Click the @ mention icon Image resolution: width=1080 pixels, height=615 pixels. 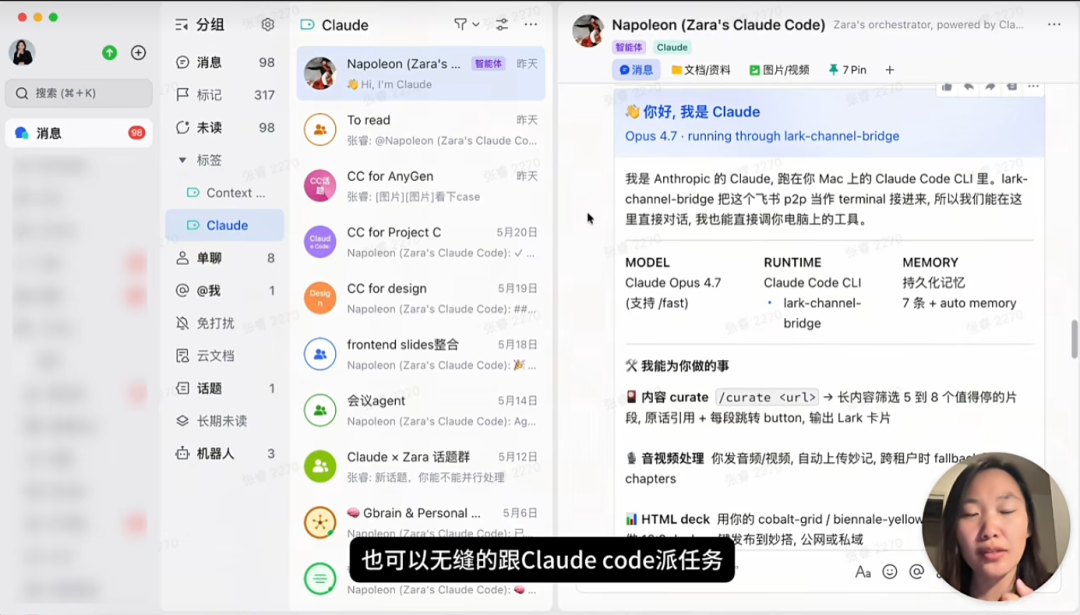pyautogui.click(x=916, y=572)
